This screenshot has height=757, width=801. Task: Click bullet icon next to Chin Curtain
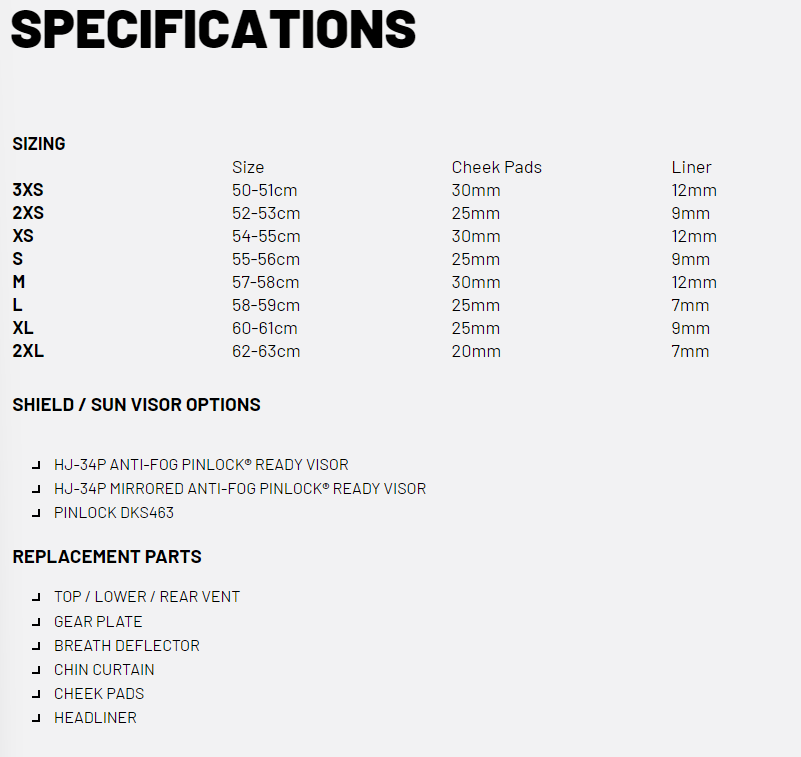36,671
